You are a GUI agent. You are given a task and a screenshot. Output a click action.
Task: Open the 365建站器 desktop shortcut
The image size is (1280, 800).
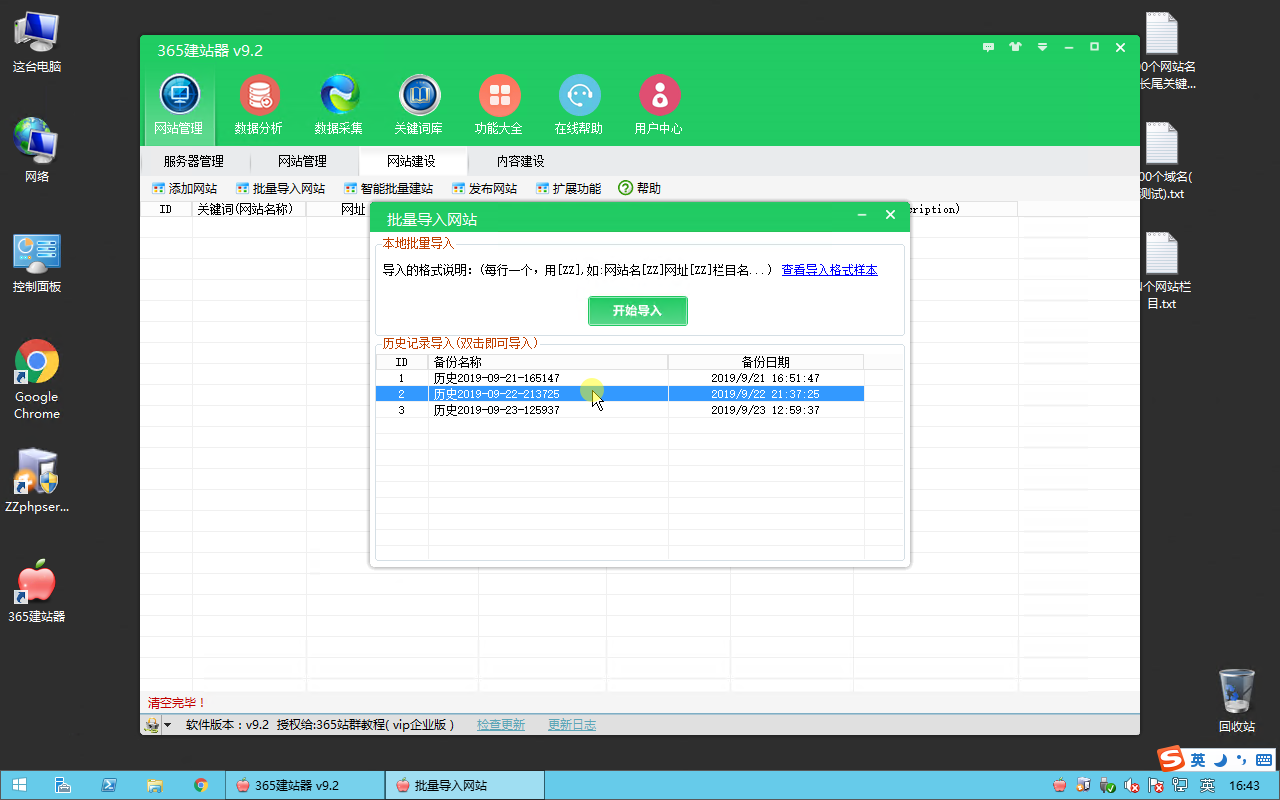coord(37,591)
